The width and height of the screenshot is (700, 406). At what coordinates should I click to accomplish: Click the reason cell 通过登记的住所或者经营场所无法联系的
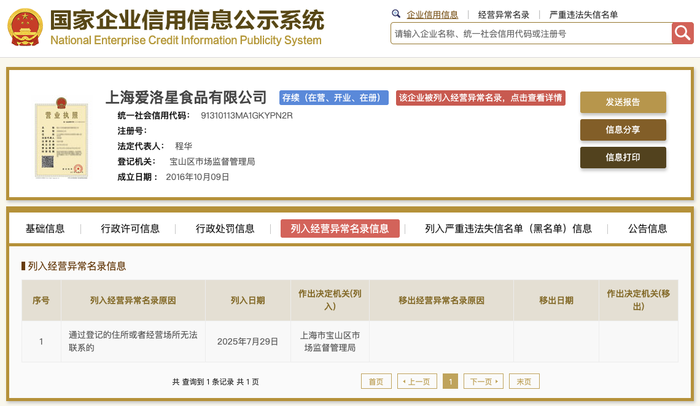point(133,341)
